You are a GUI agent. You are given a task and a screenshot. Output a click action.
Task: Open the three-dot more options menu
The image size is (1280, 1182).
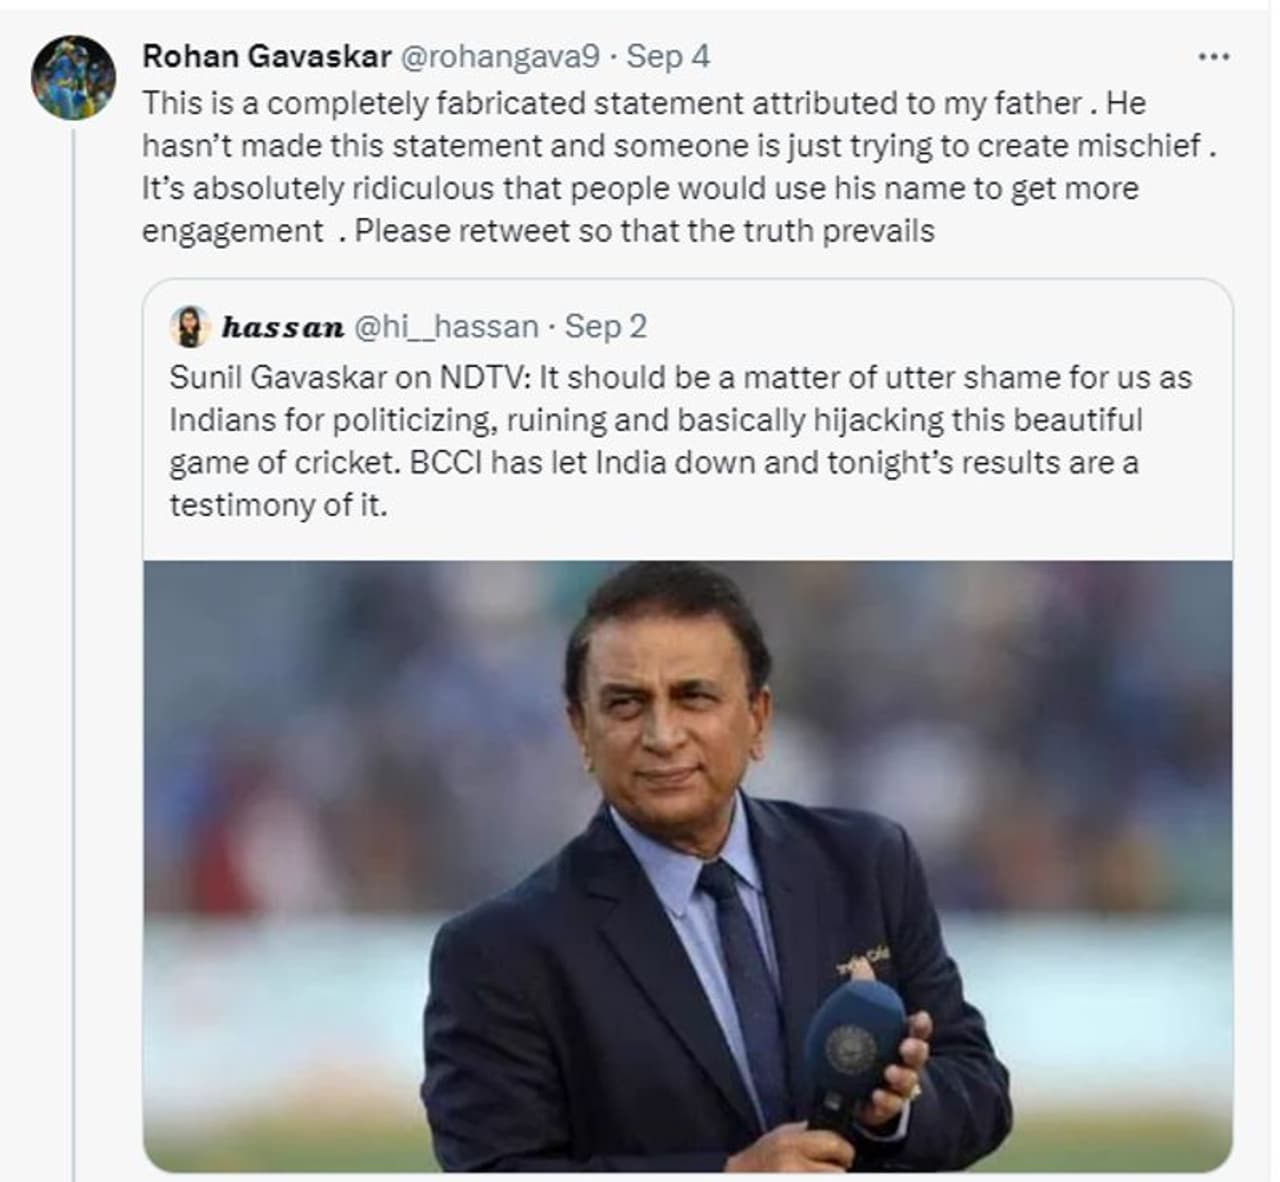pos(1213,58)
